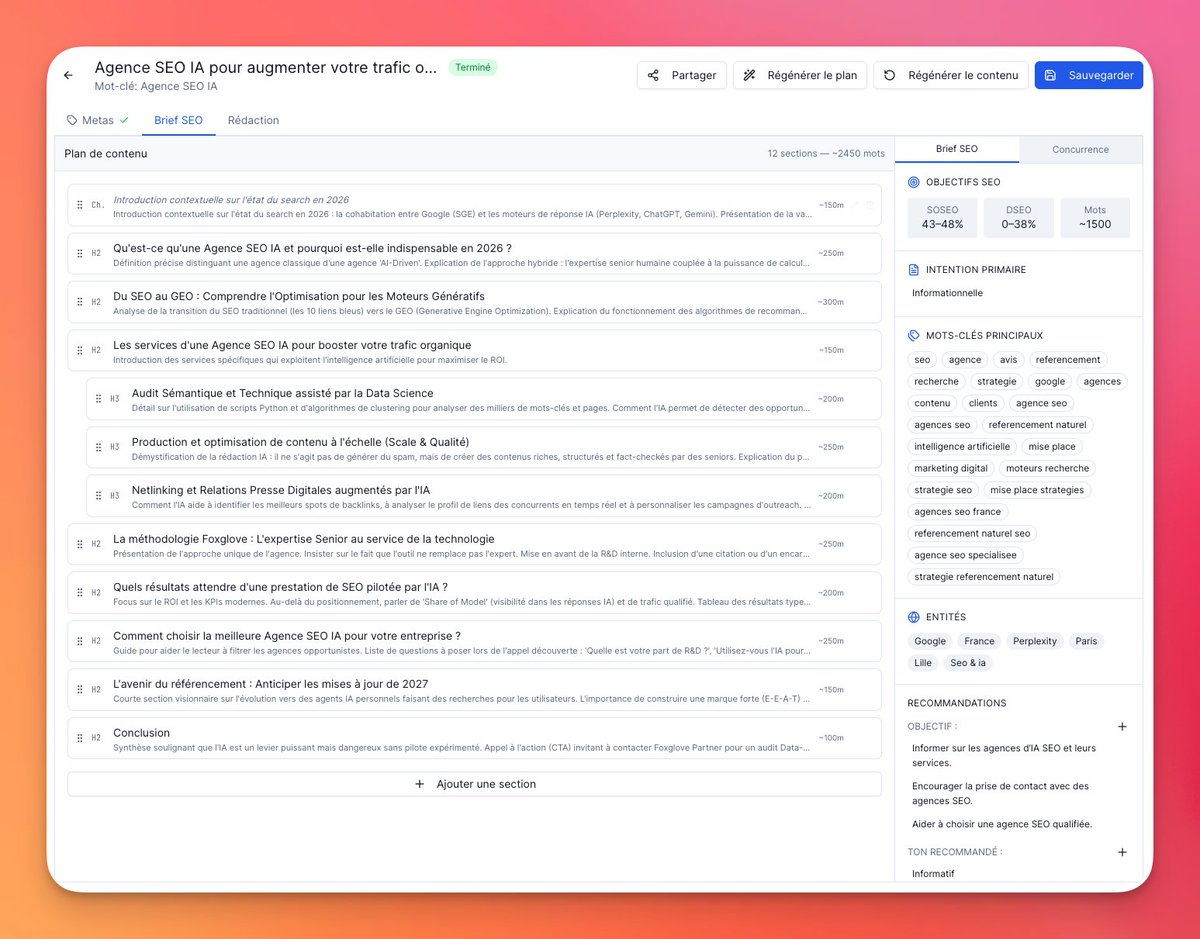
Task: Select L'avenir du référencement heading
Action: (x=271, y=684)
